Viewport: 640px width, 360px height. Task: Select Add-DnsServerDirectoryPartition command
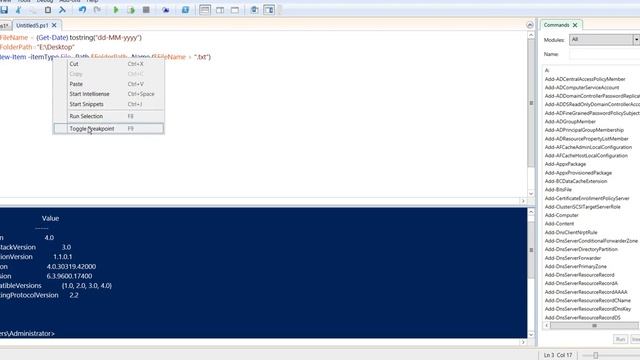(x=581, y=249)
